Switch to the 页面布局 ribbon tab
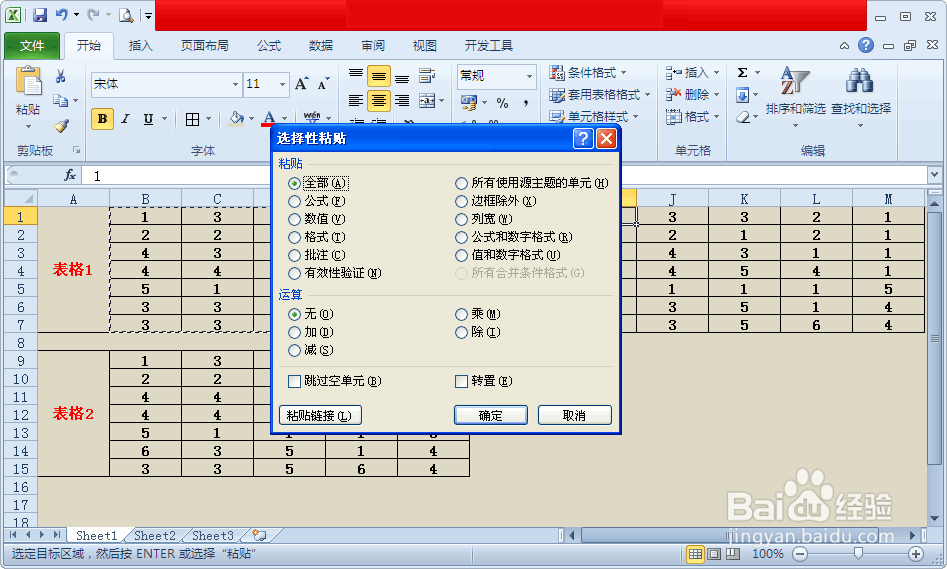 click(x=205, y=45)
